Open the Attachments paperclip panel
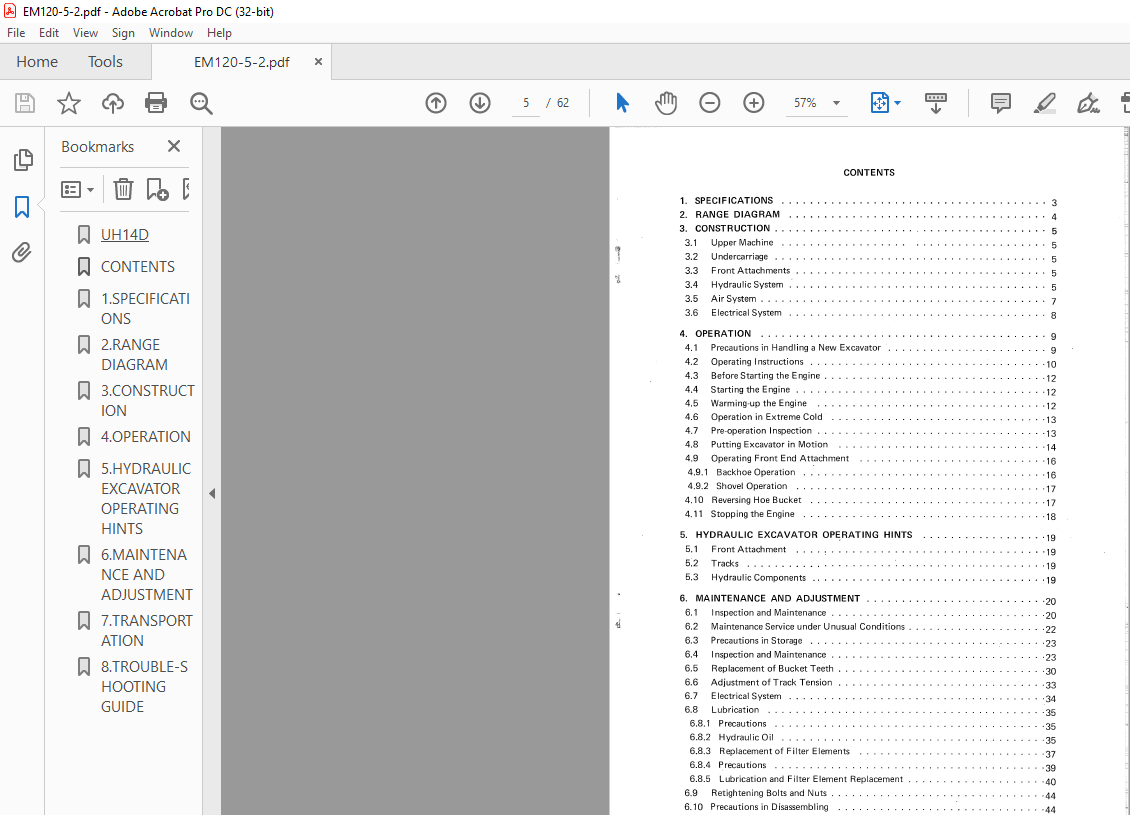Image resolution: width=1130 pixels, height=815 pixels. 22,252
